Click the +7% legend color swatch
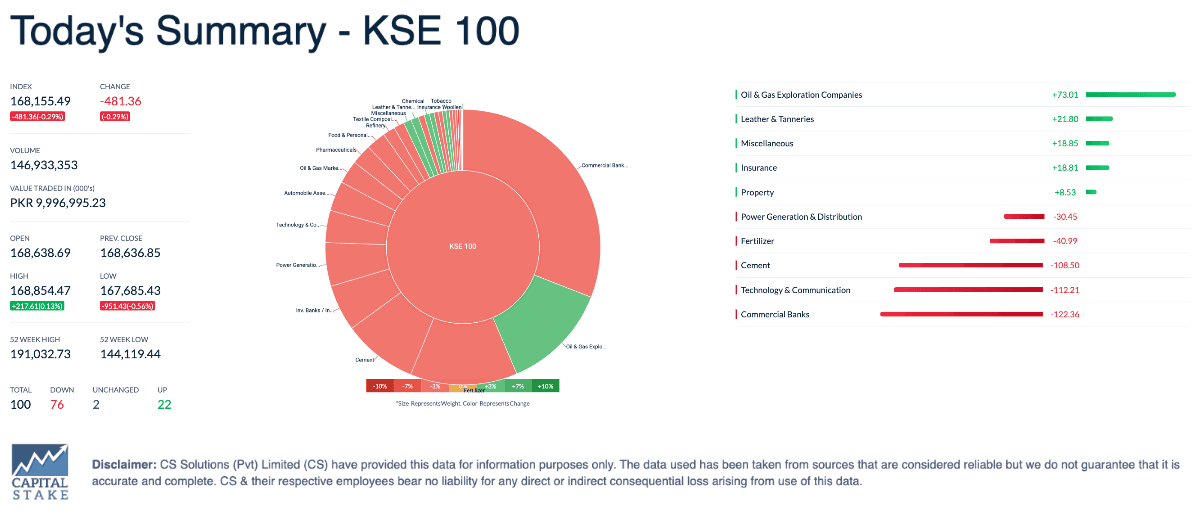The image size is (1200, 517). (517, 386)
